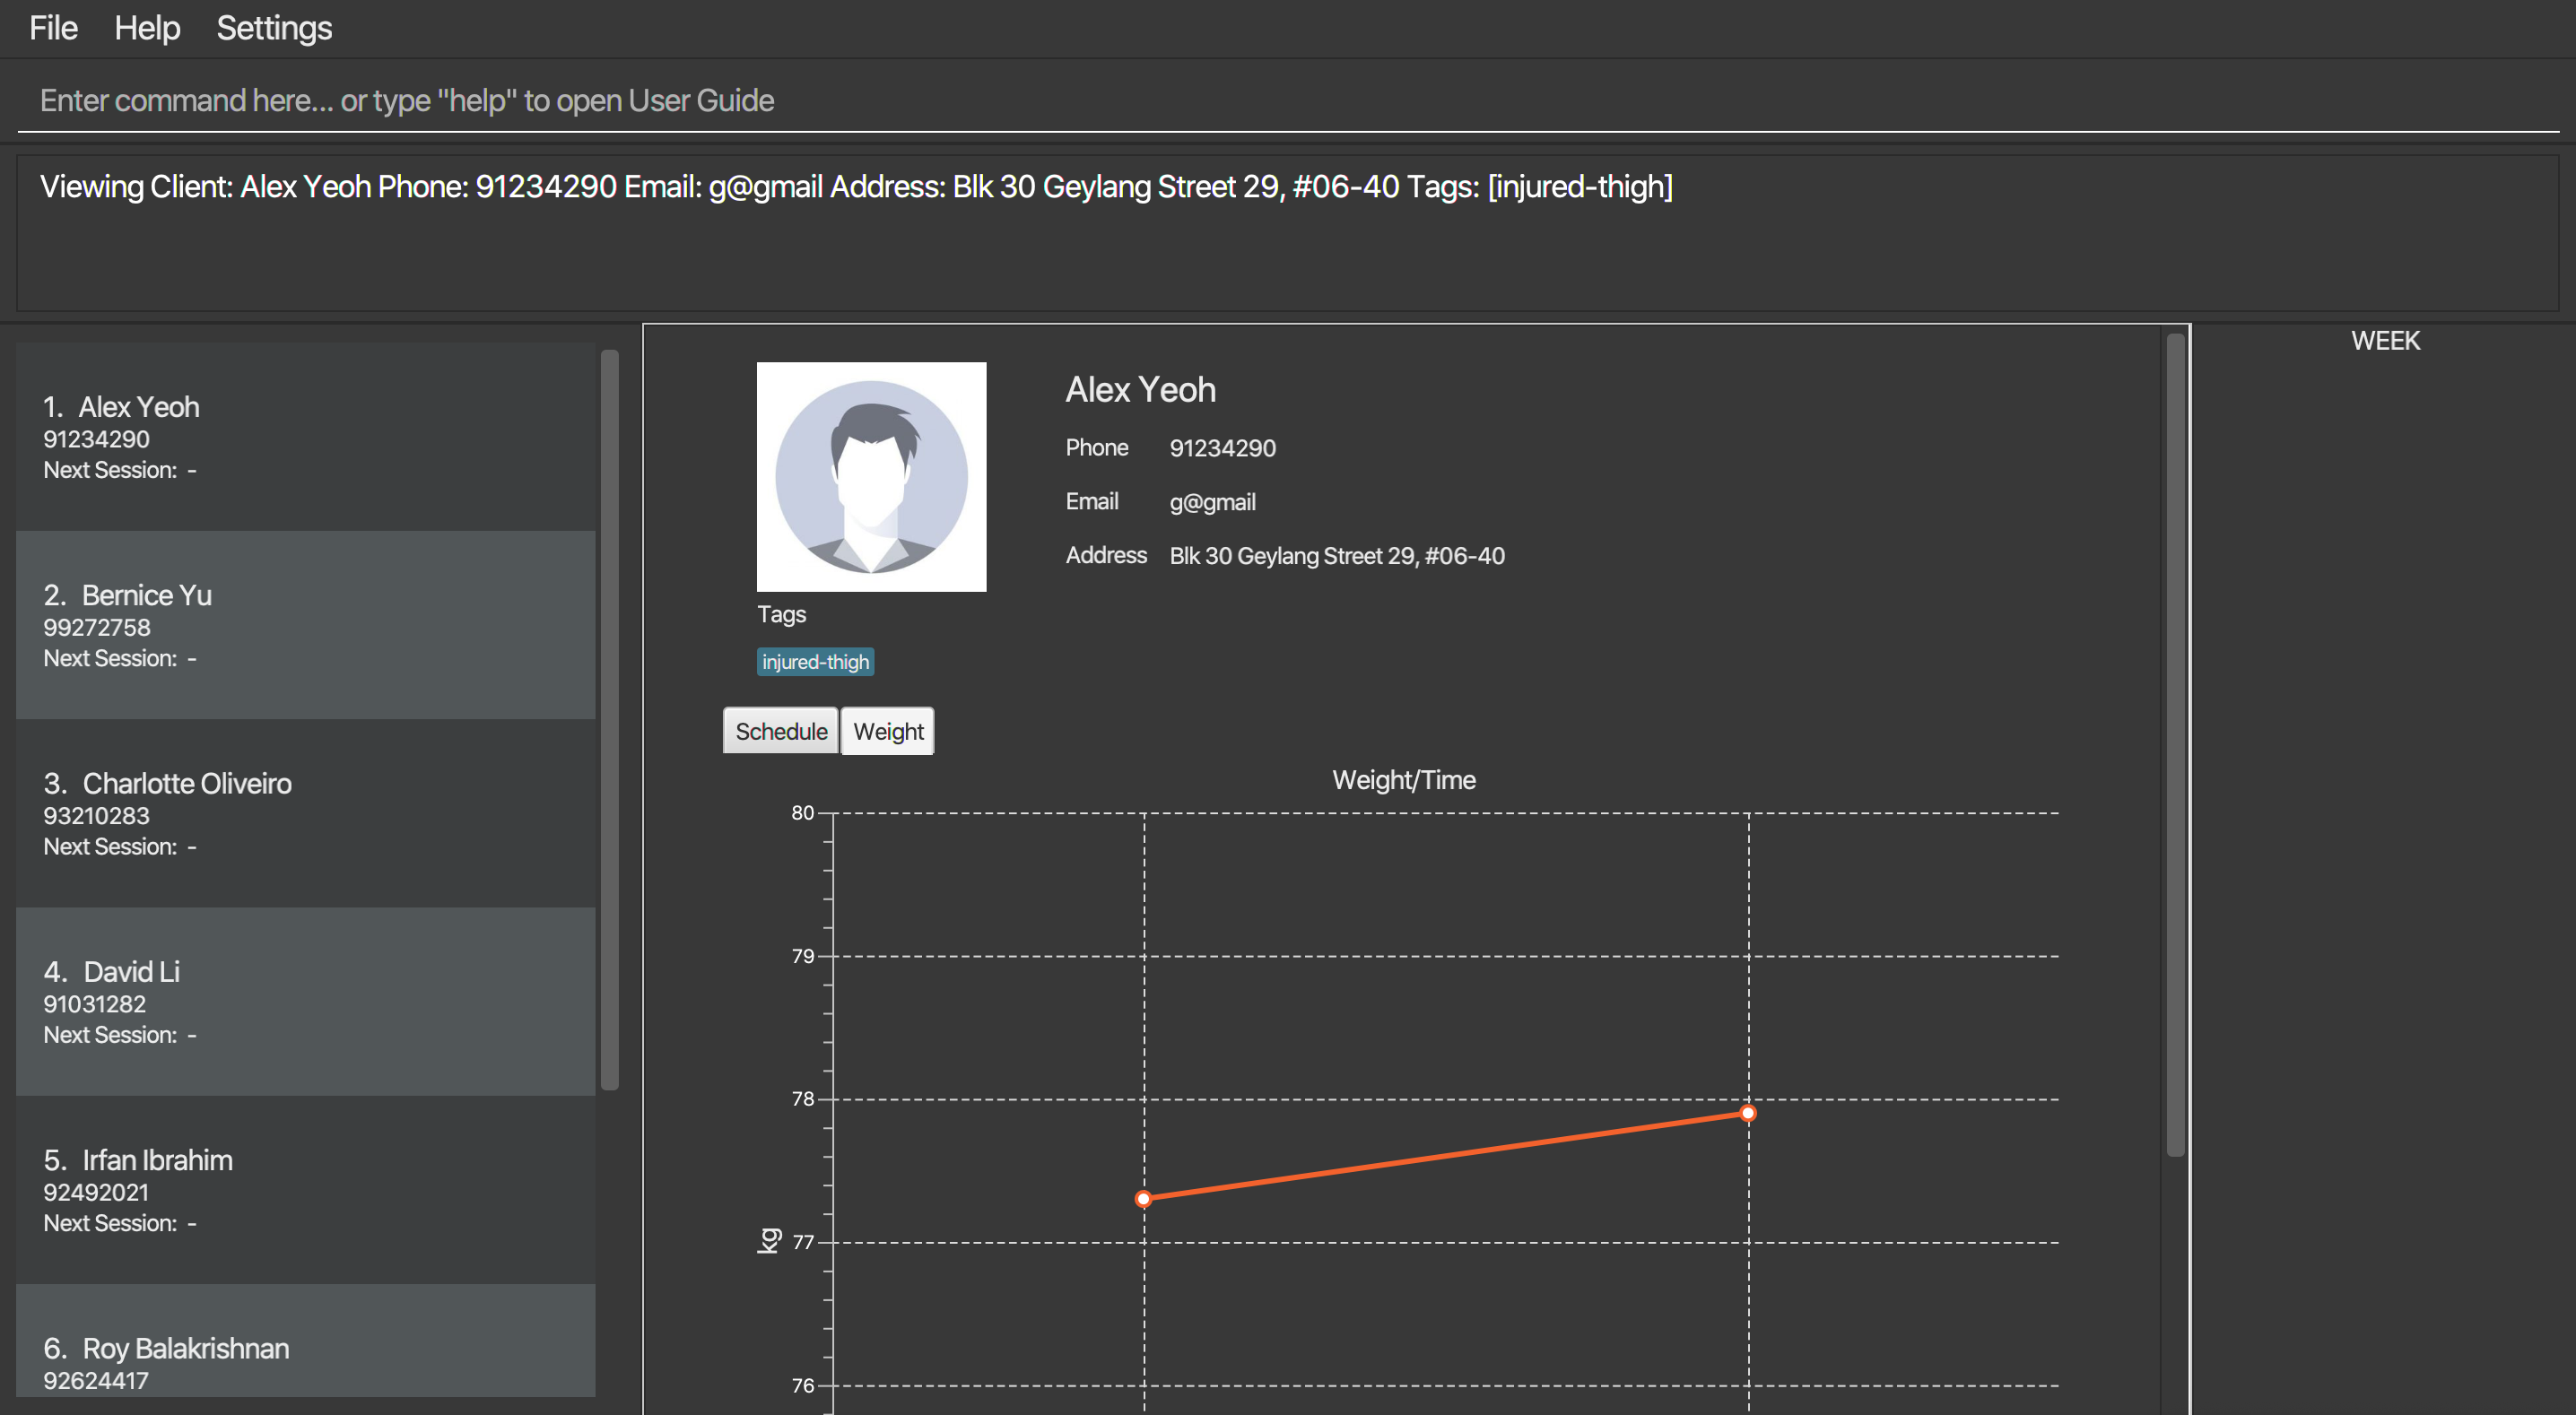Open the Help menu
The height and width of the screenshot is (1415, 2576).
pos(147,28)
